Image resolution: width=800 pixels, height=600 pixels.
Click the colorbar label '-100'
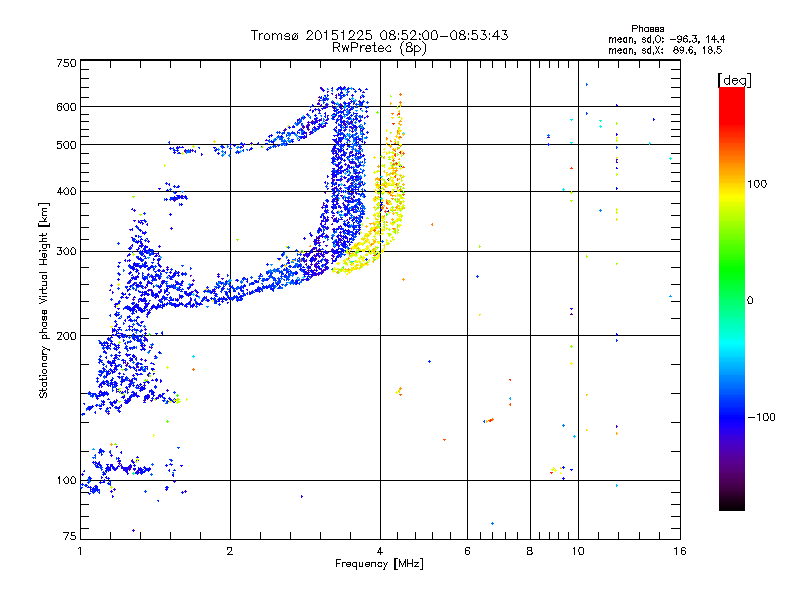tap(761, 417)
